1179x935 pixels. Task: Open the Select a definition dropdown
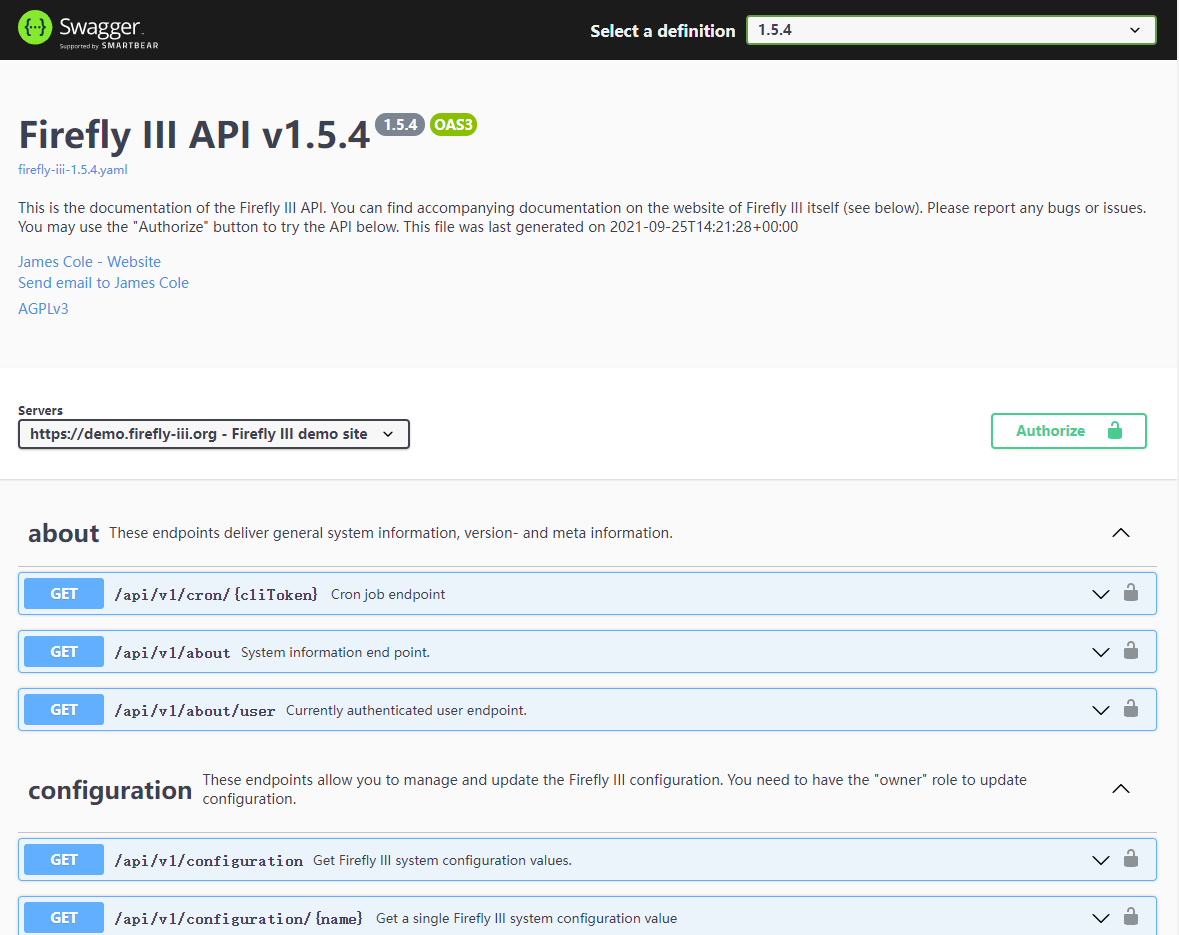(x=950, y=30)
